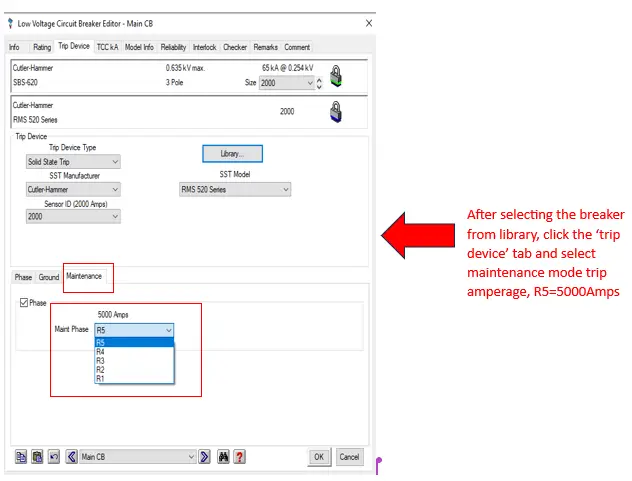
Task: Select R5 in the Maint Phase list
Action: pos(134,343)
